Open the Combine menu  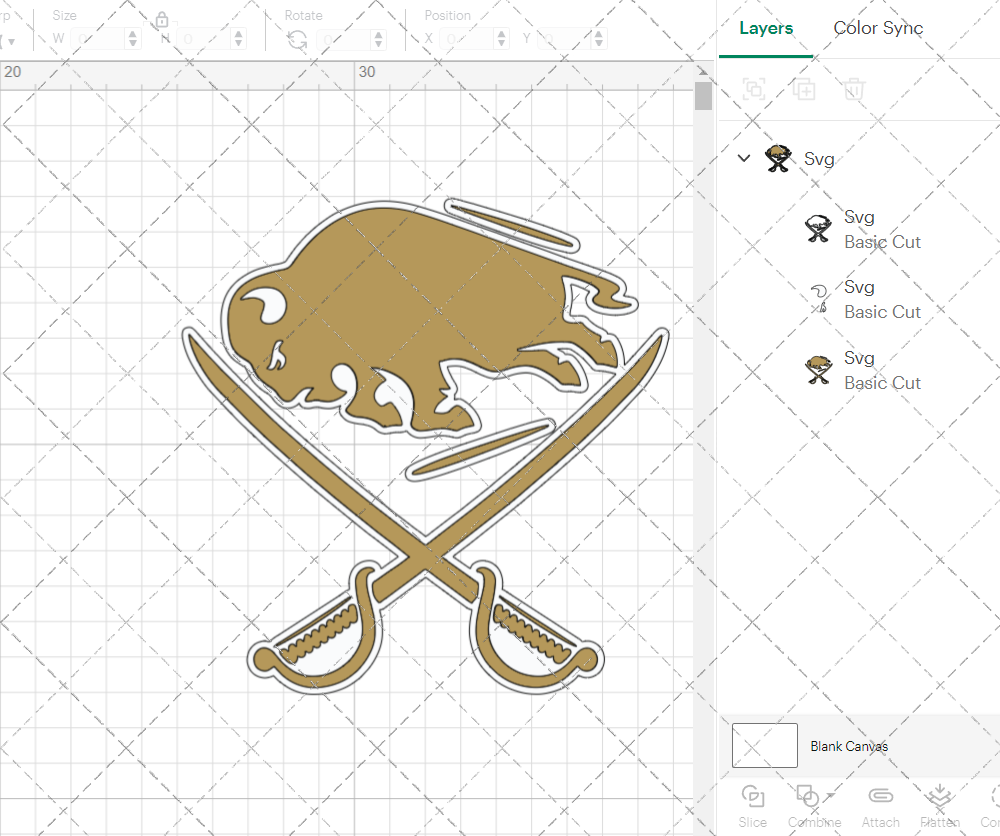pyautogui.click(x=814, y=807)
